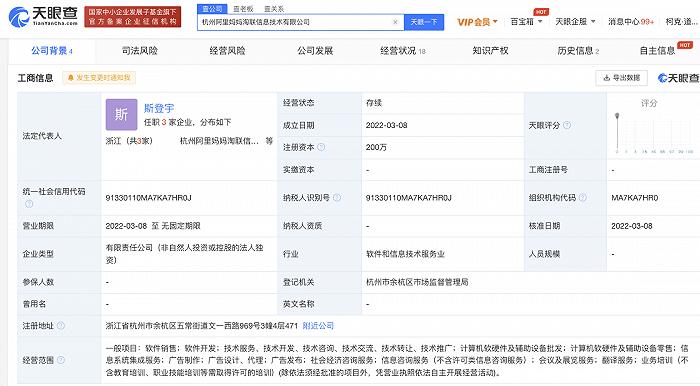Click the help icon next to 注册地址
The width and height of the screenshot is (700, 386).
point(61,326)
